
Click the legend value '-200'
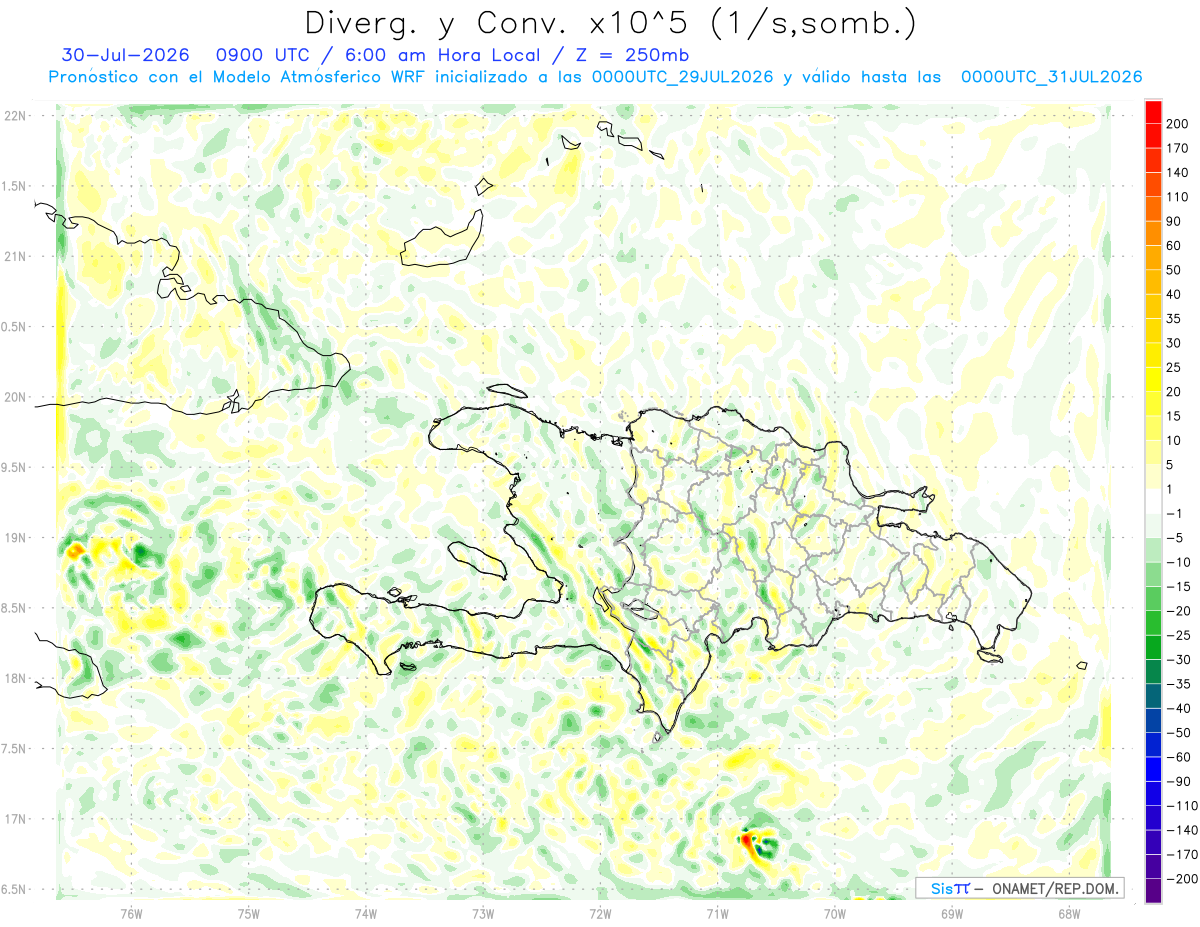(1182, 880)
